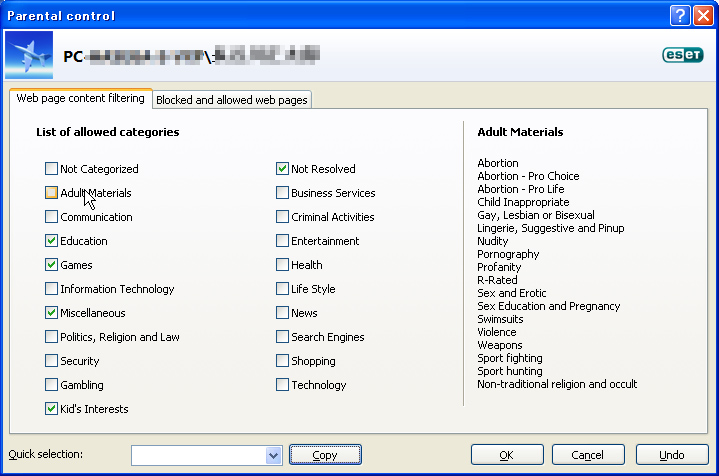Click the 'Violence' subcategory text
719x476 pixels.
click(x=497, y=332)
